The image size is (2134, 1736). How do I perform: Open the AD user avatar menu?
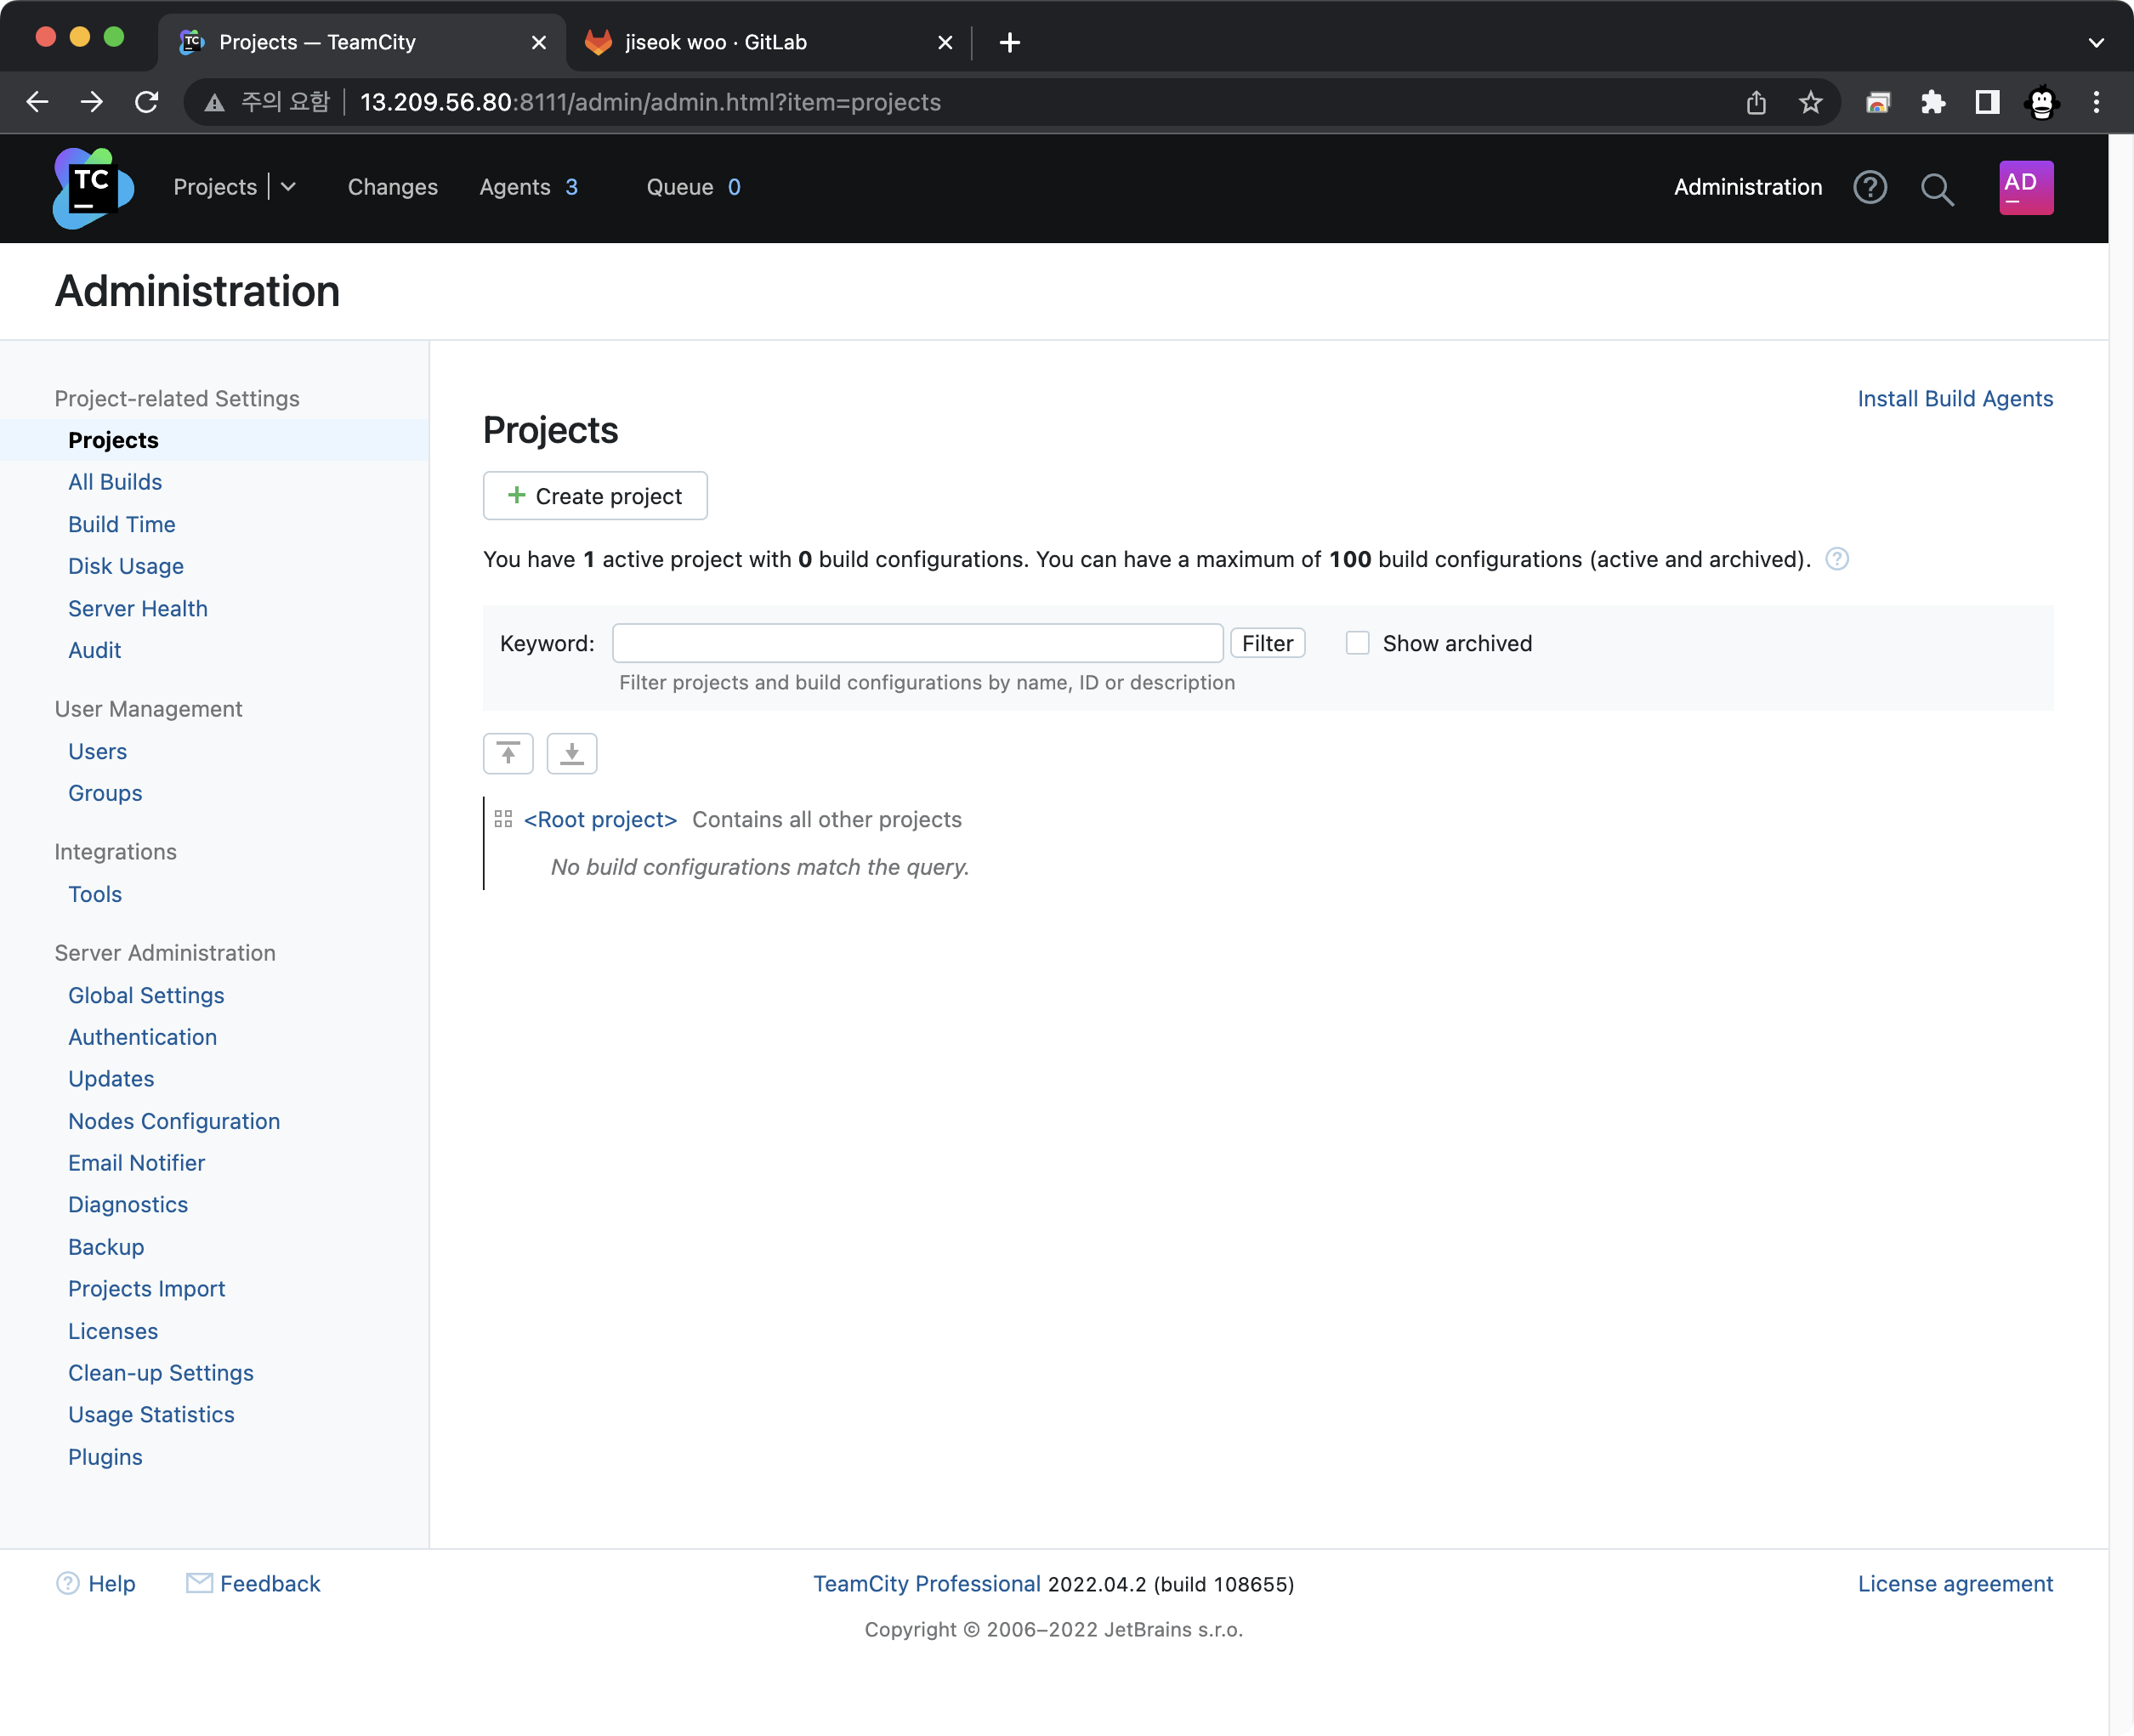coord(2026,187)
